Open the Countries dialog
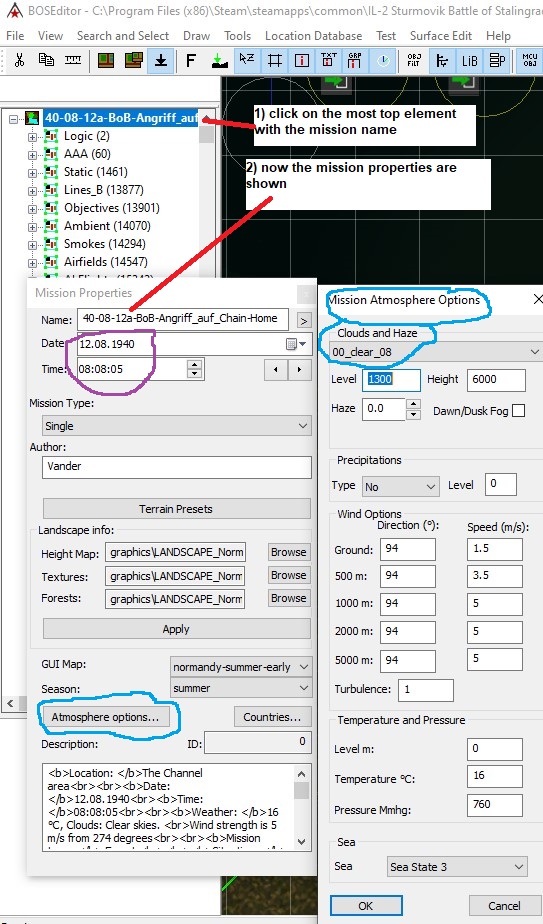The image size is (543, 924). 272,717
